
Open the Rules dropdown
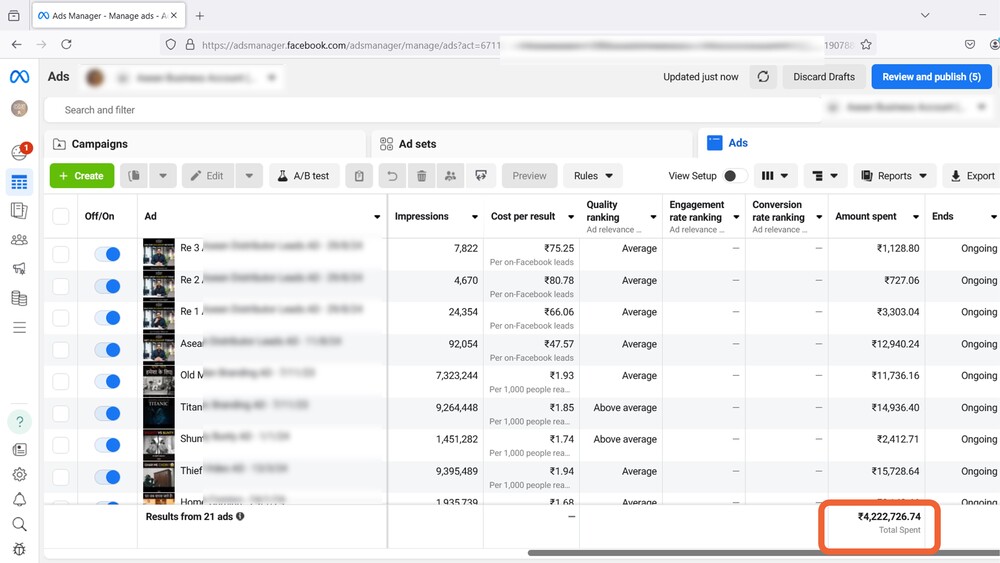pyautogui.click(x=592, y=176)
